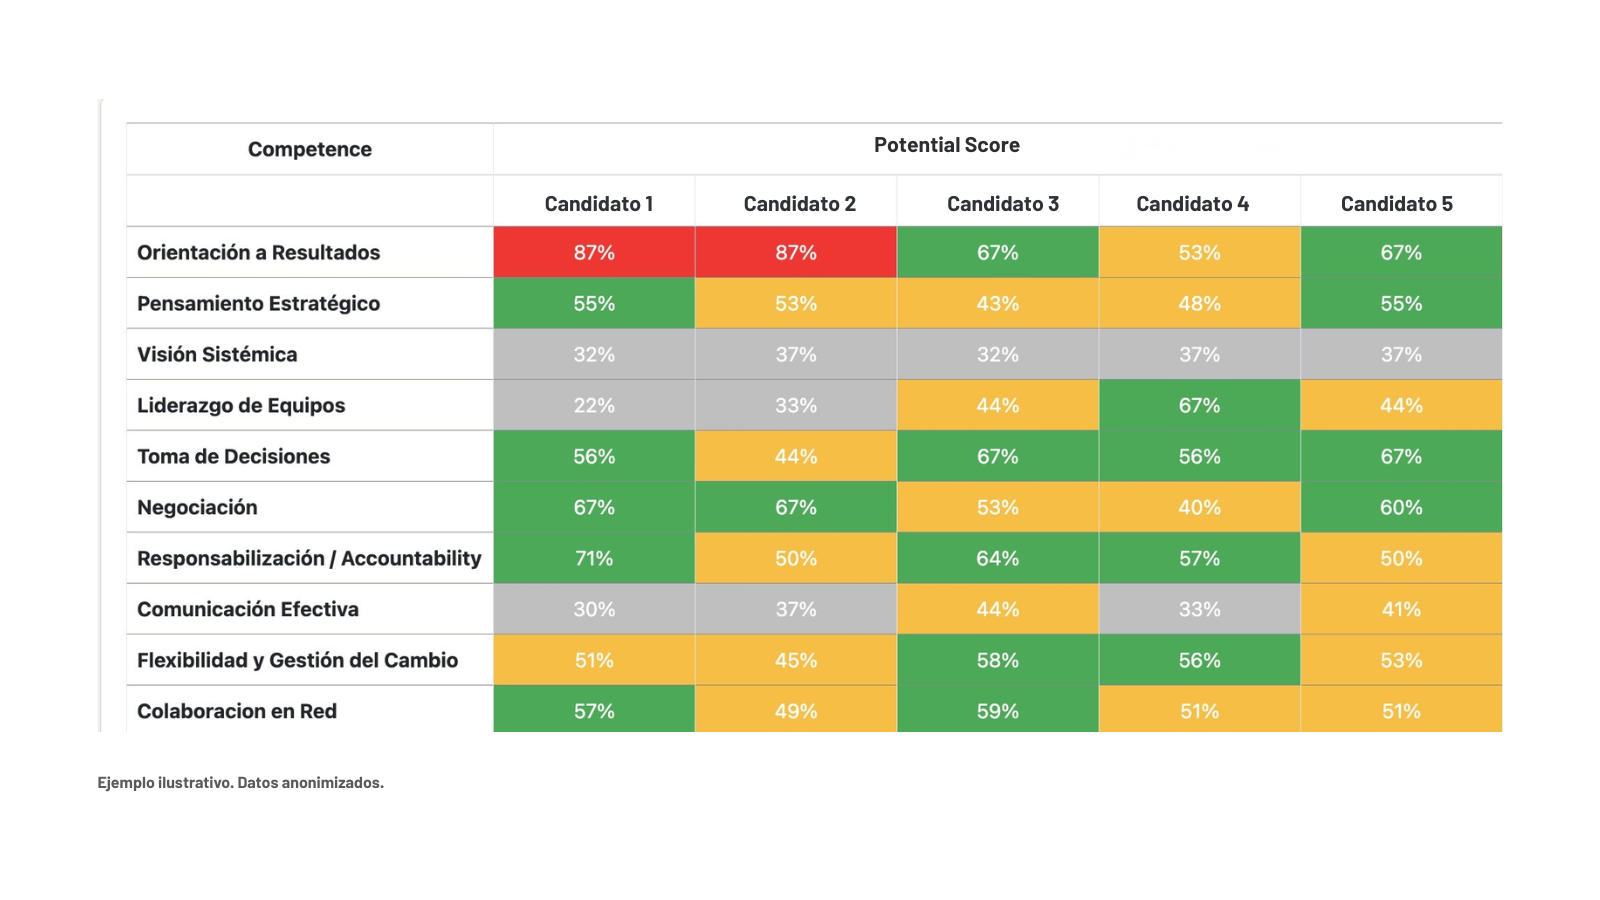Viewport: 1600px width, 900px height.
Task: Click the Candidato 5 column header
Action: pyautogui.click(x=1396, y=204)
